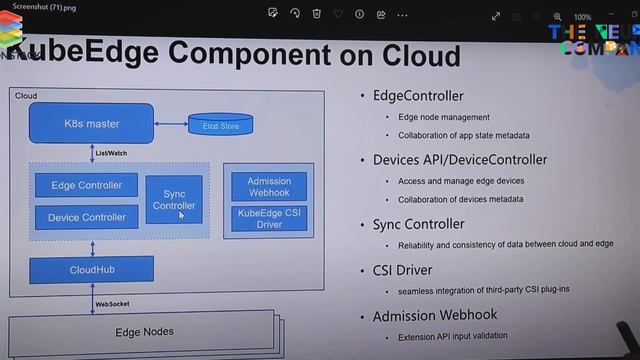Select the Edge Controller diagram box

[x=87, y=185]
